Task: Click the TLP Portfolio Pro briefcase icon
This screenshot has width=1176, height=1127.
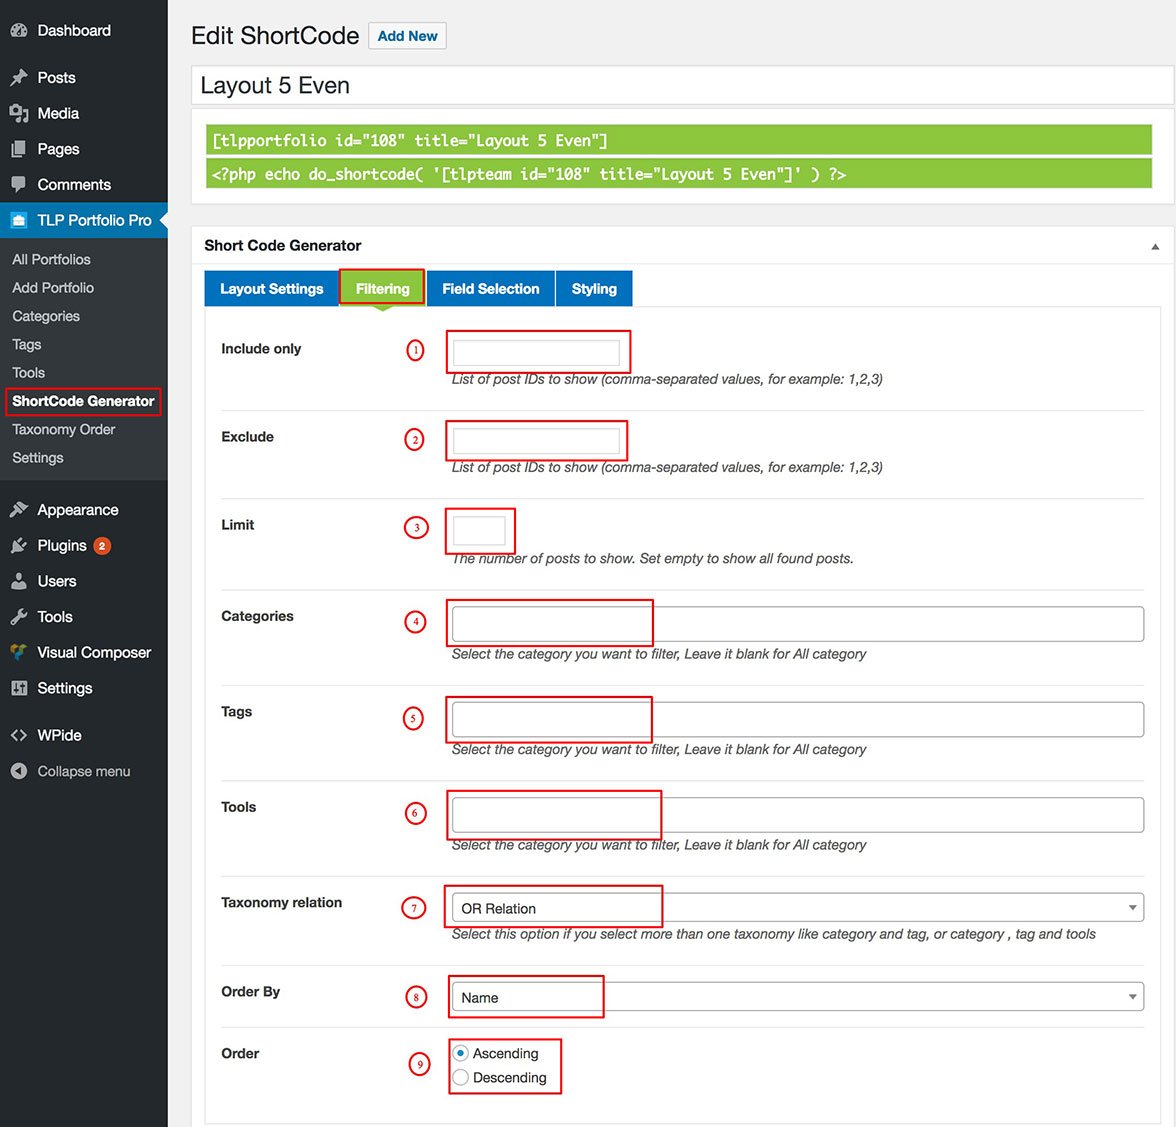Action: coord(19,220)
